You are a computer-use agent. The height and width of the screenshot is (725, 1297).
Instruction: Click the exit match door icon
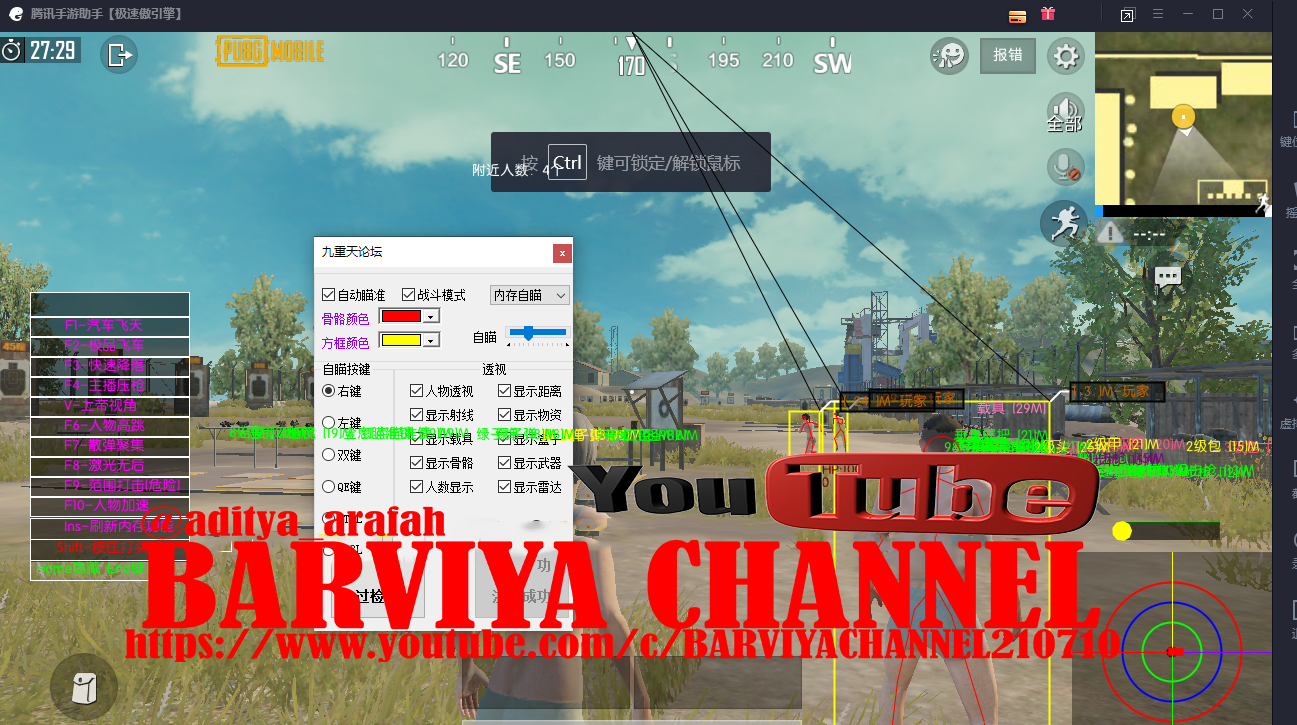pos(119,54)
